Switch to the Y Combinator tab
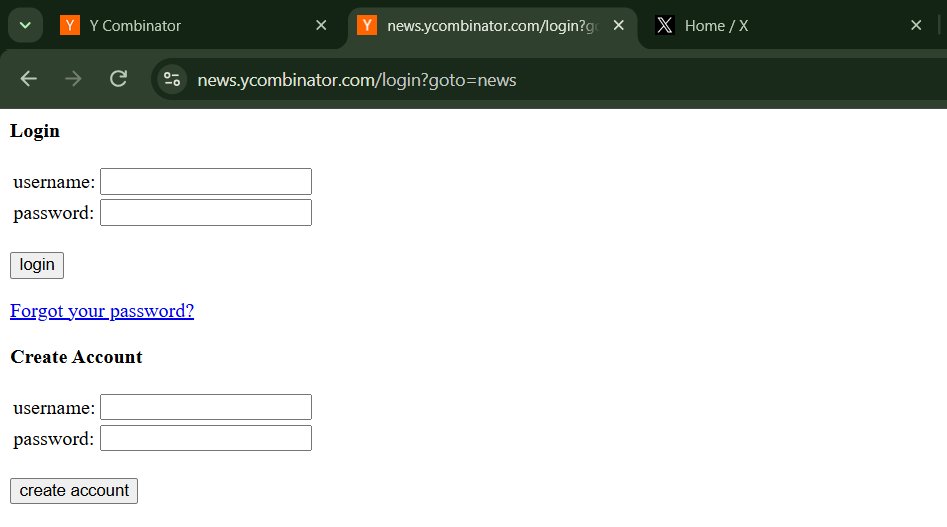Viewport: 947px width, 527px height. pyautogui.click(x=193, y=25)
